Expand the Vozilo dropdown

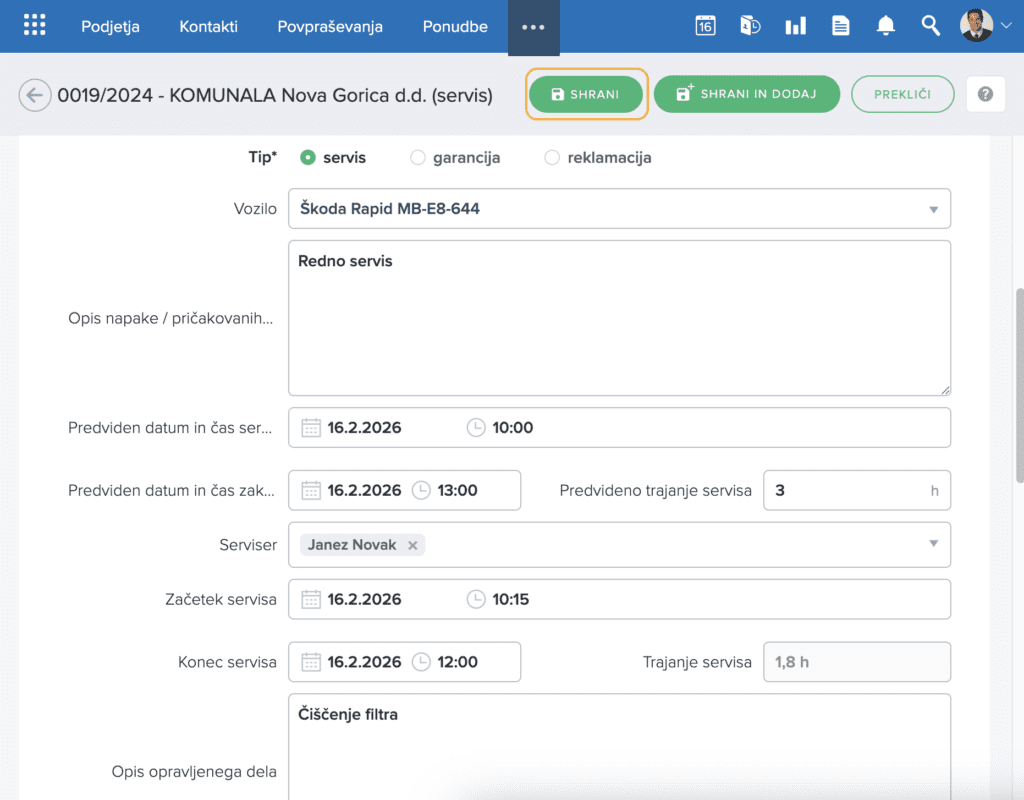tap(933, 210)
